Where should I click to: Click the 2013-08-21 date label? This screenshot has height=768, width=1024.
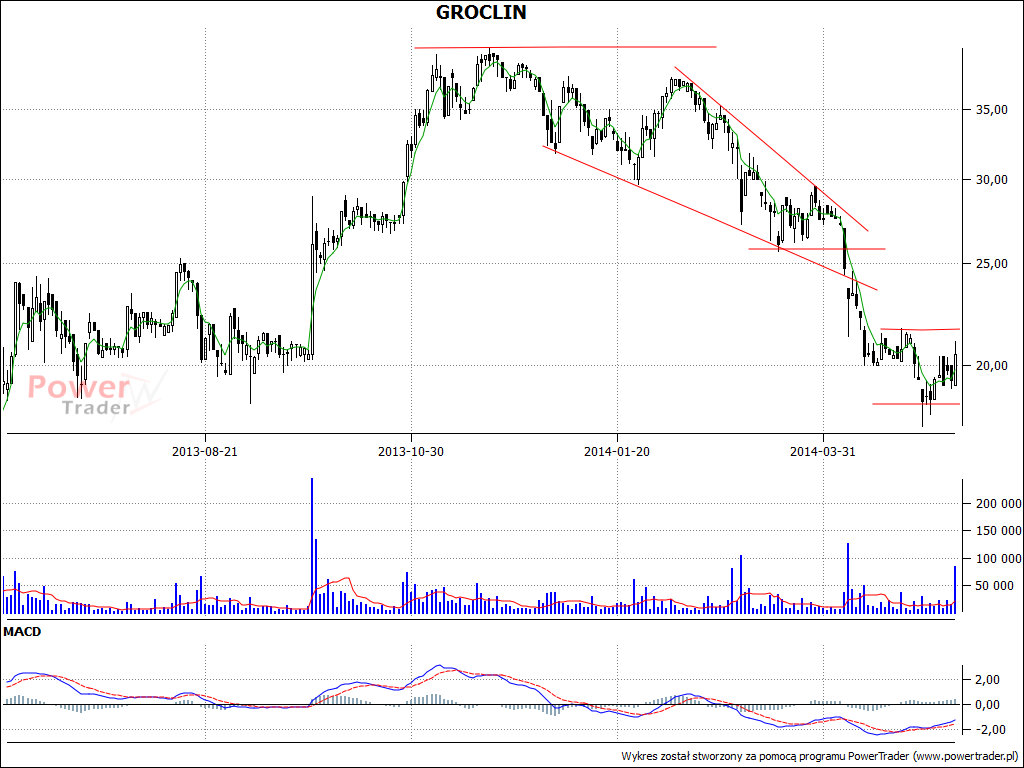[205, 451]
